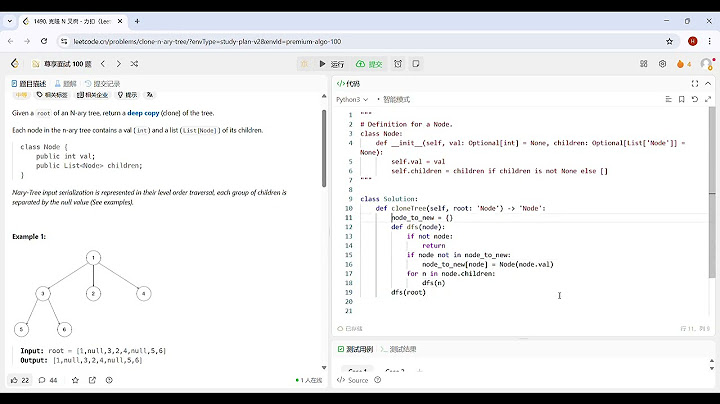Expand the editor with diagonal arrows icon
The height and width of the screenshot is (404, 720).
click(x=708, y=99)
